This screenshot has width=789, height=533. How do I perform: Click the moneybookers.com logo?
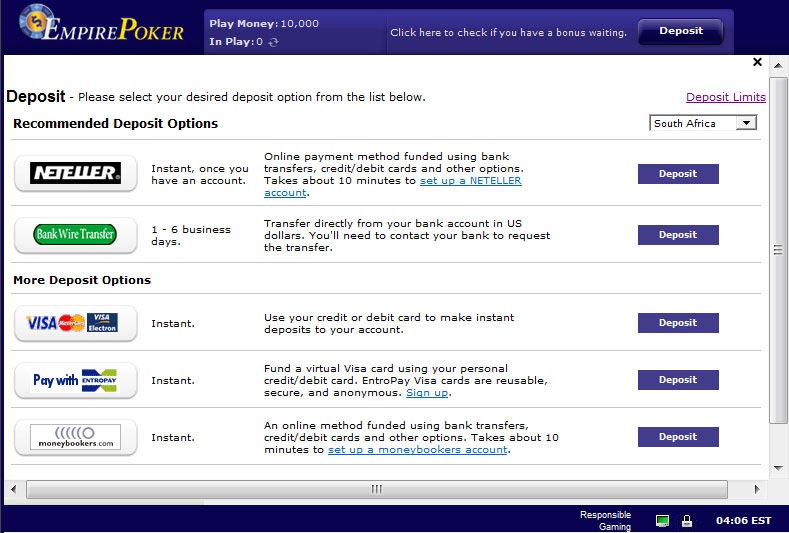click(75, 437)
